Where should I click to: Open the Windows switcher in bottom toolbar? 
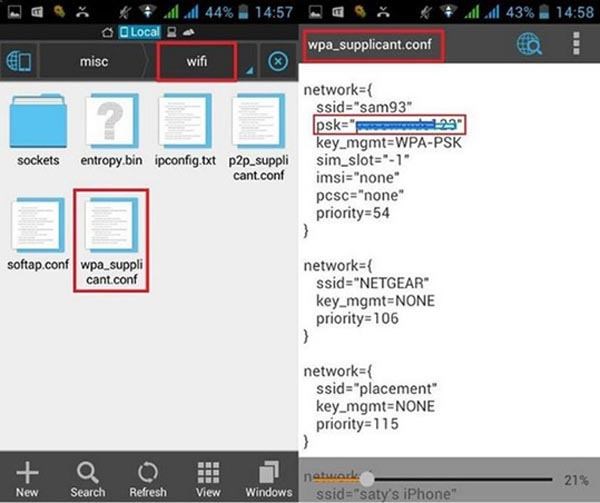tap(269, 479)
